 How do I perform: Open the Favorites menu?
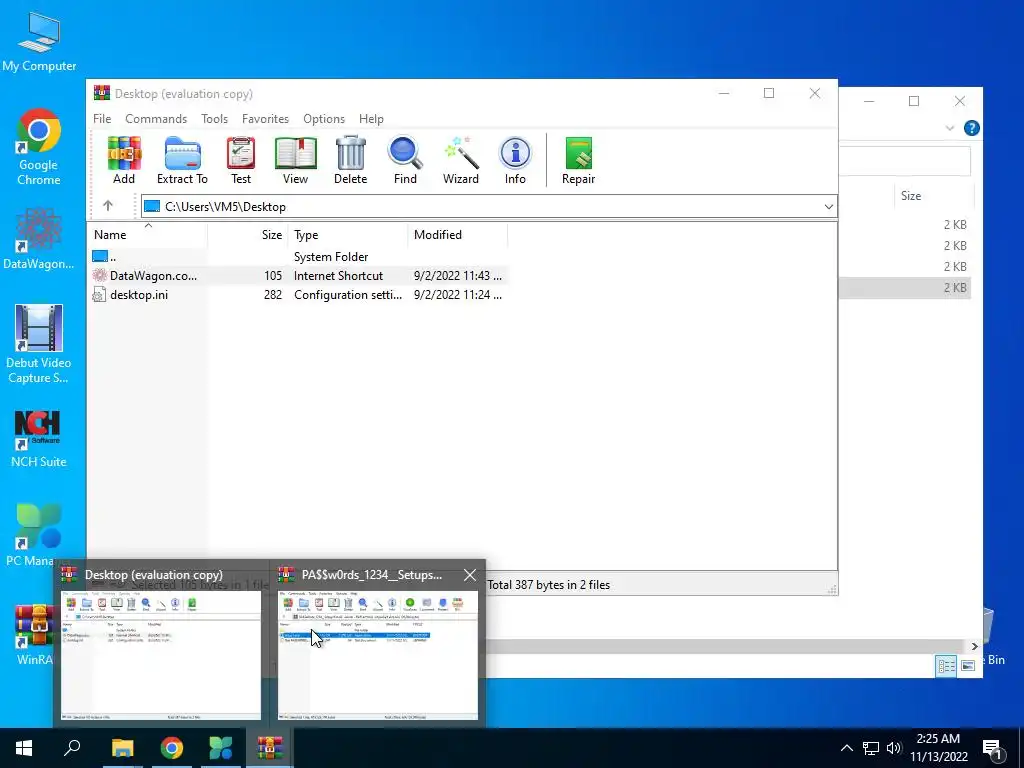(x=265, y=119)
